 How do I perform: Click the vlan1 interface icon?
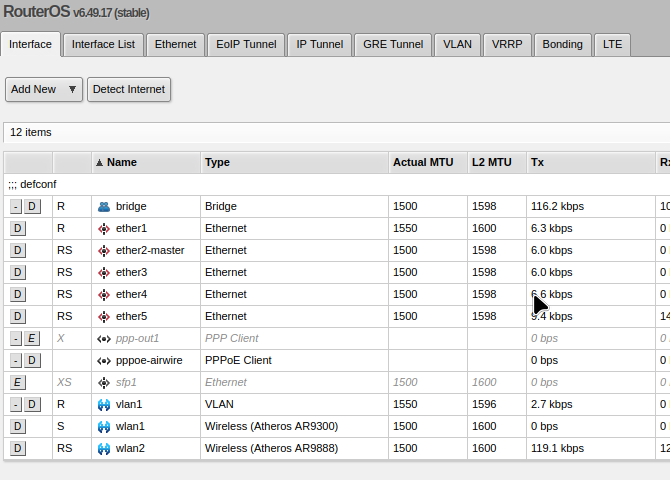tap(104, 405)
